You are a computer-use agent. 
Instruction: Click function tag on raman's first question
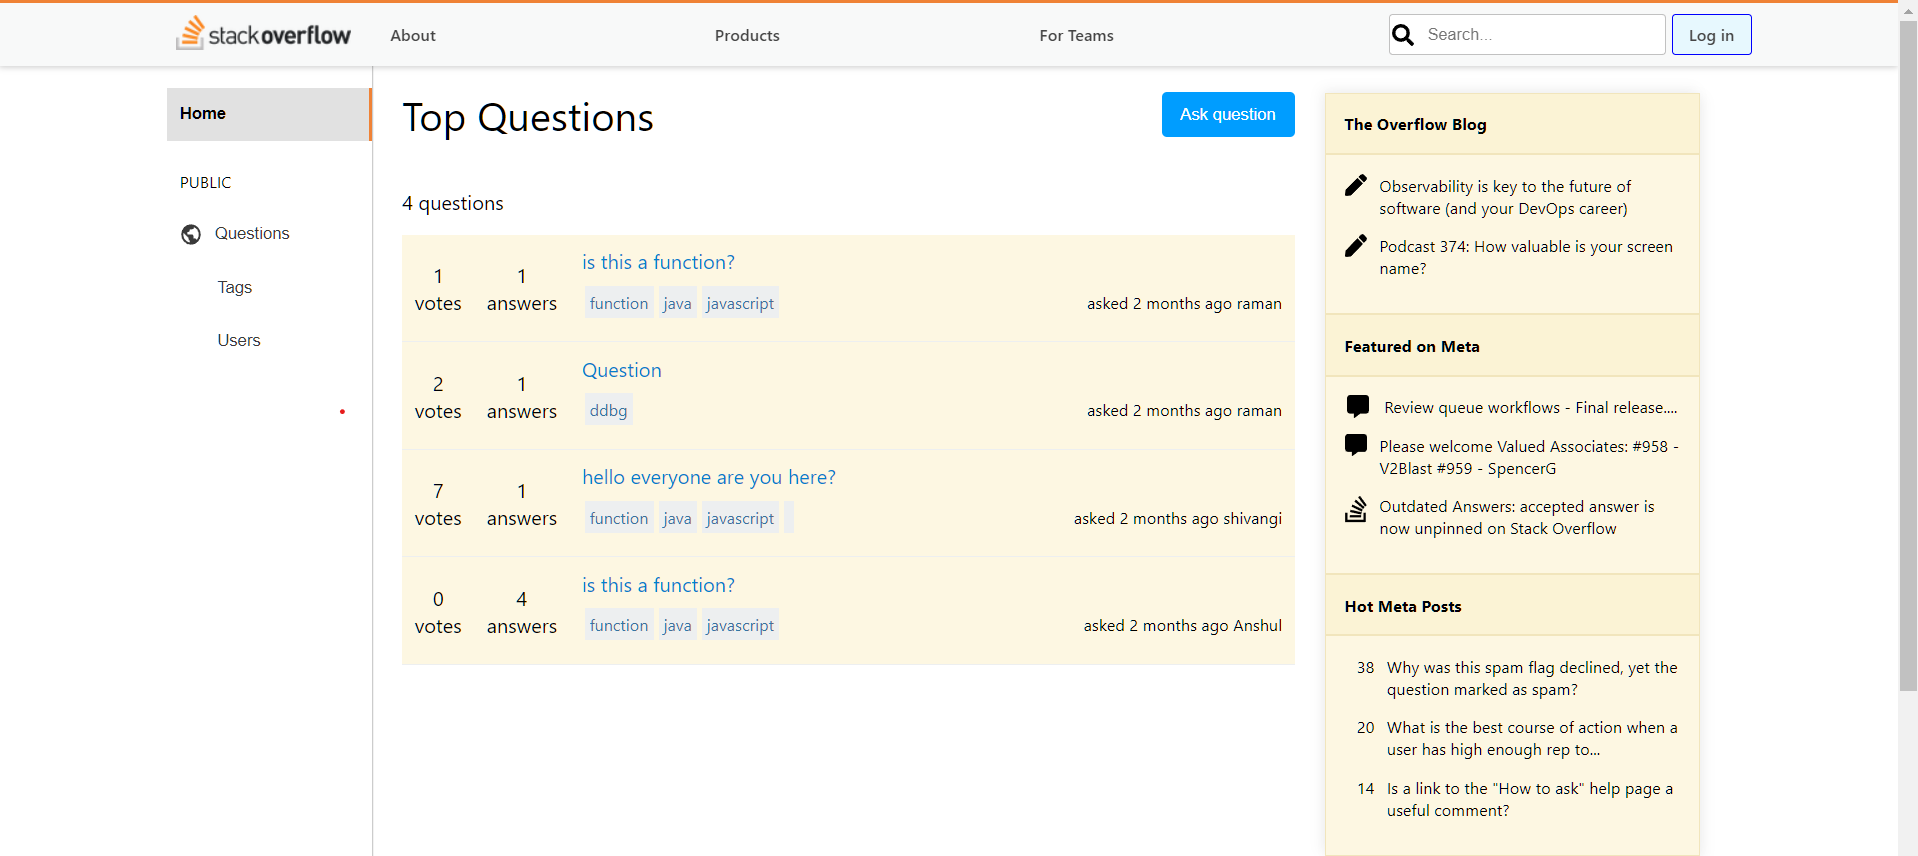pos(619,303)
